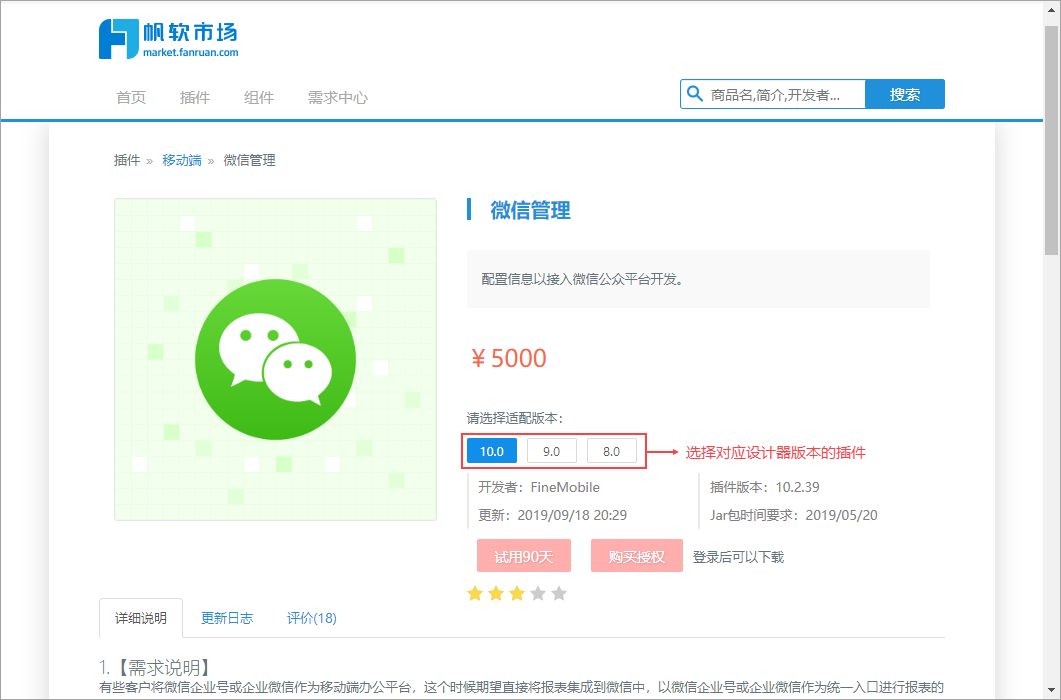Click the market.fanruan.com logo text
This screenshot has height=700, width=1061.
click(190, 53)
